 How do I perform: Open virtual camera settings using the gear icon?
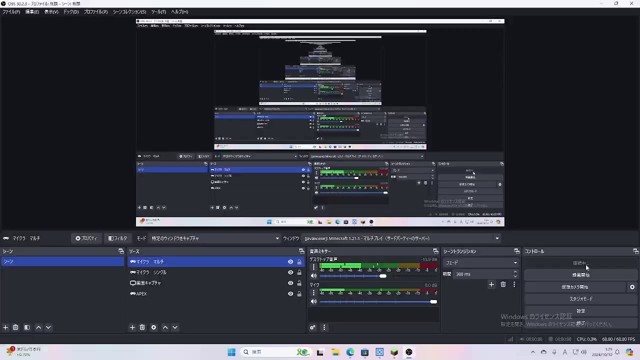coord(632,287)
